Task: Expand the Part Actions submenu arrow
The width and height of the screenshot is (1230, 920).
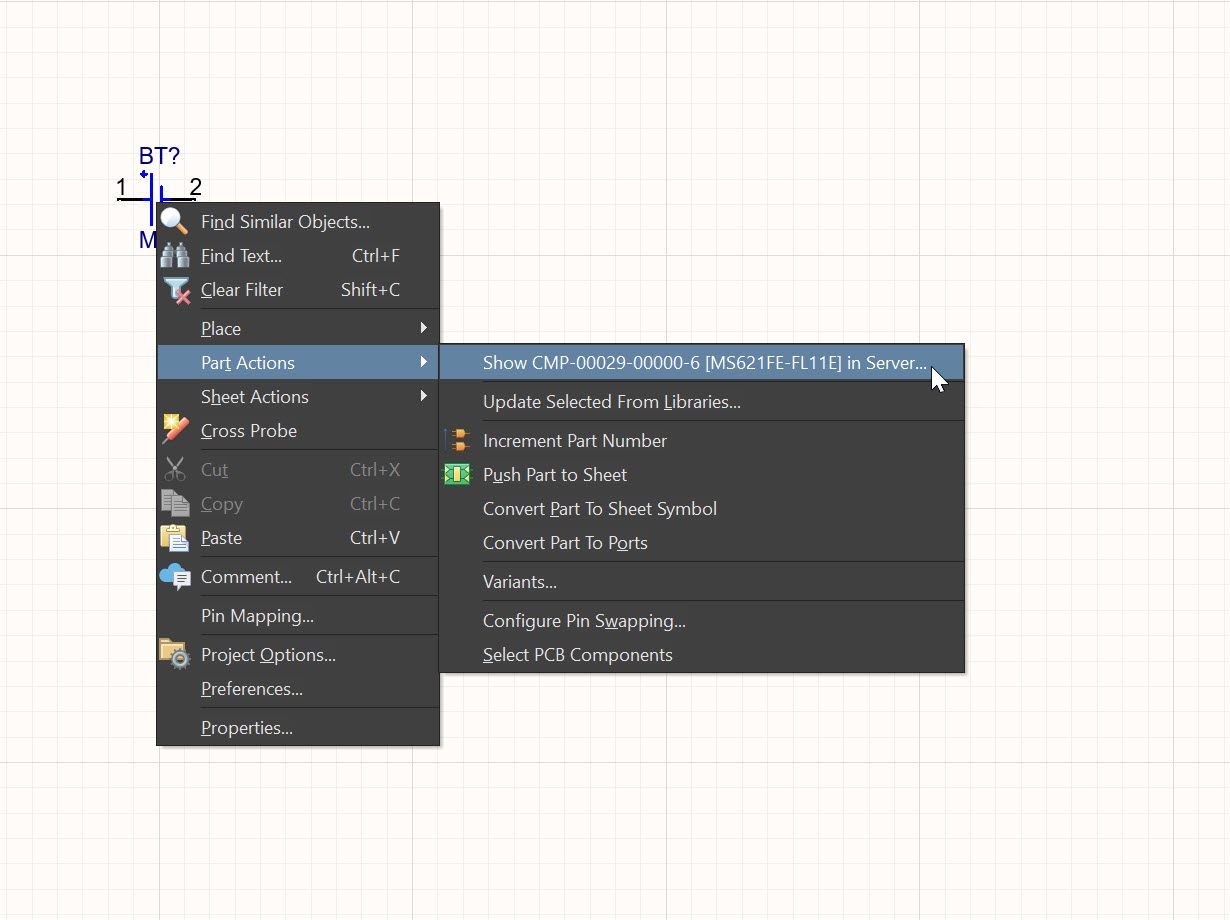Action: [x=424, y=362]
